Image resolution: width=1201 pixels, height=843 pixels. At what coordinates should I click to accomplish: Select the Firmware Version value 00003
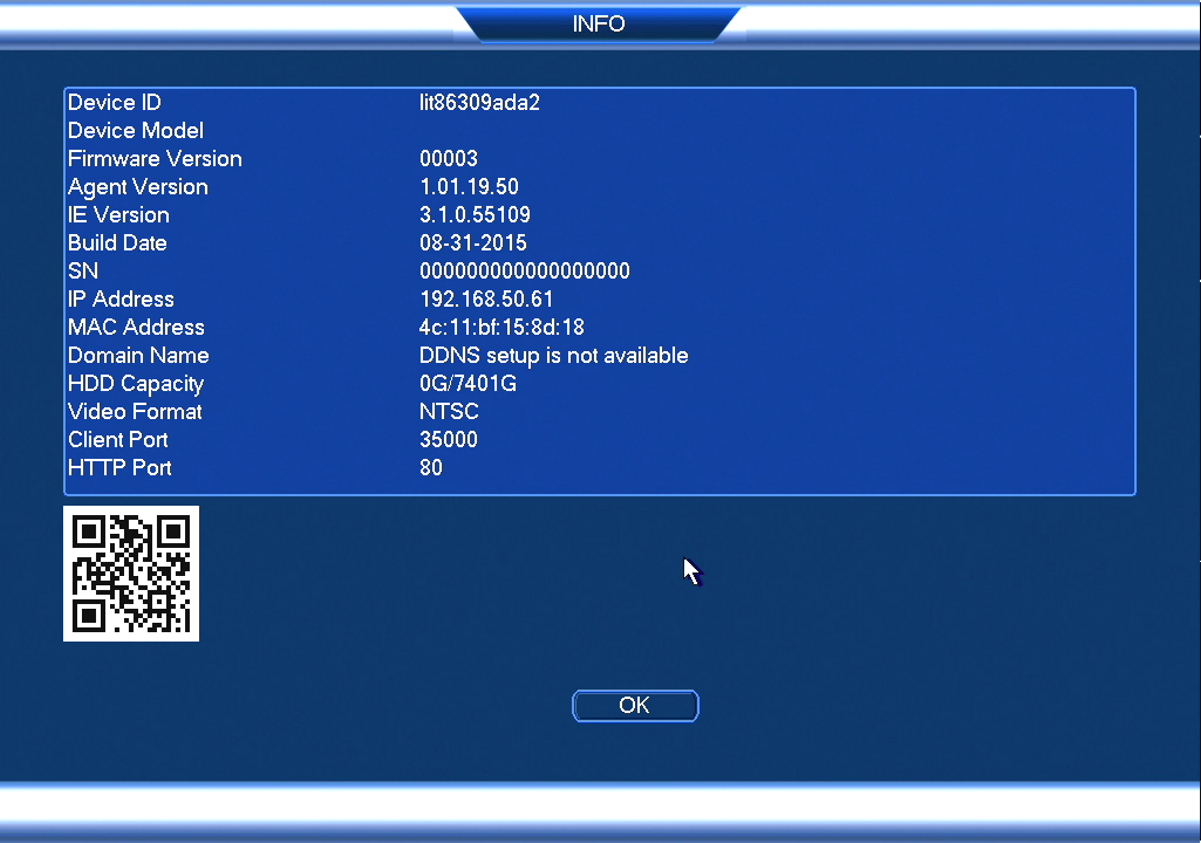(449, 159)
